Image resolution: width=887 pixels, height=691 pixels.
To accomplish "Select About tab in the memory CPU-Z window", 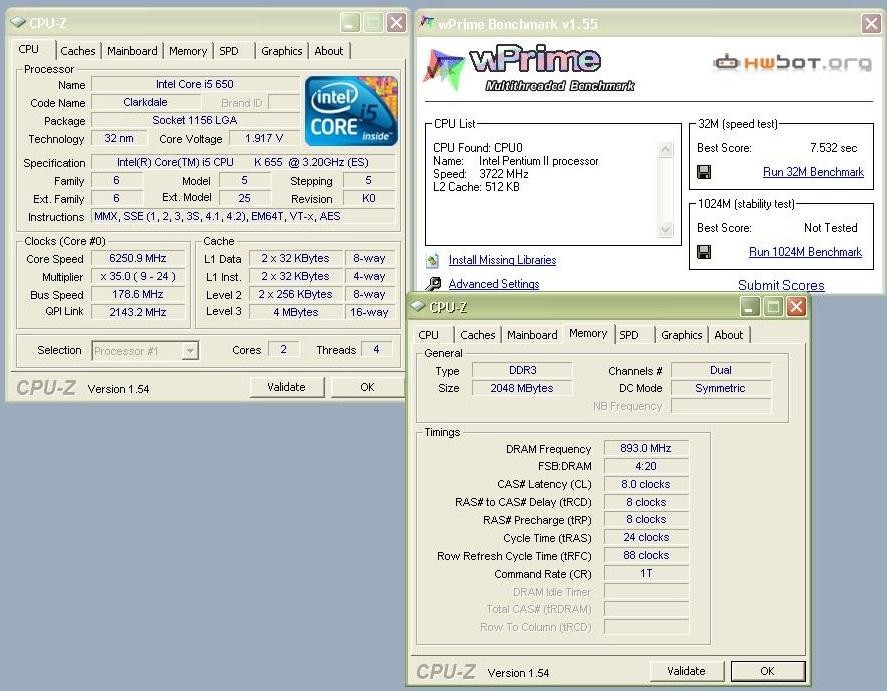I will point(729,335).
